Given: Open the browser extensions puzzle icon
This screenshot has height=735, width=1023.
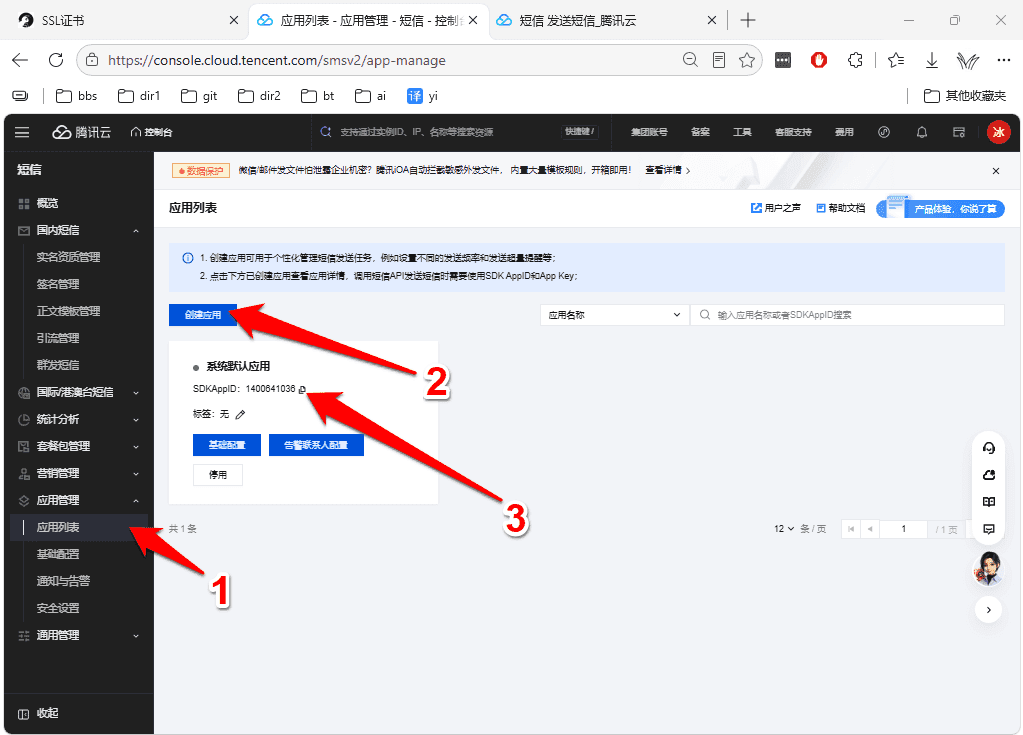Looking at the screenshot, I should [855, 60].
